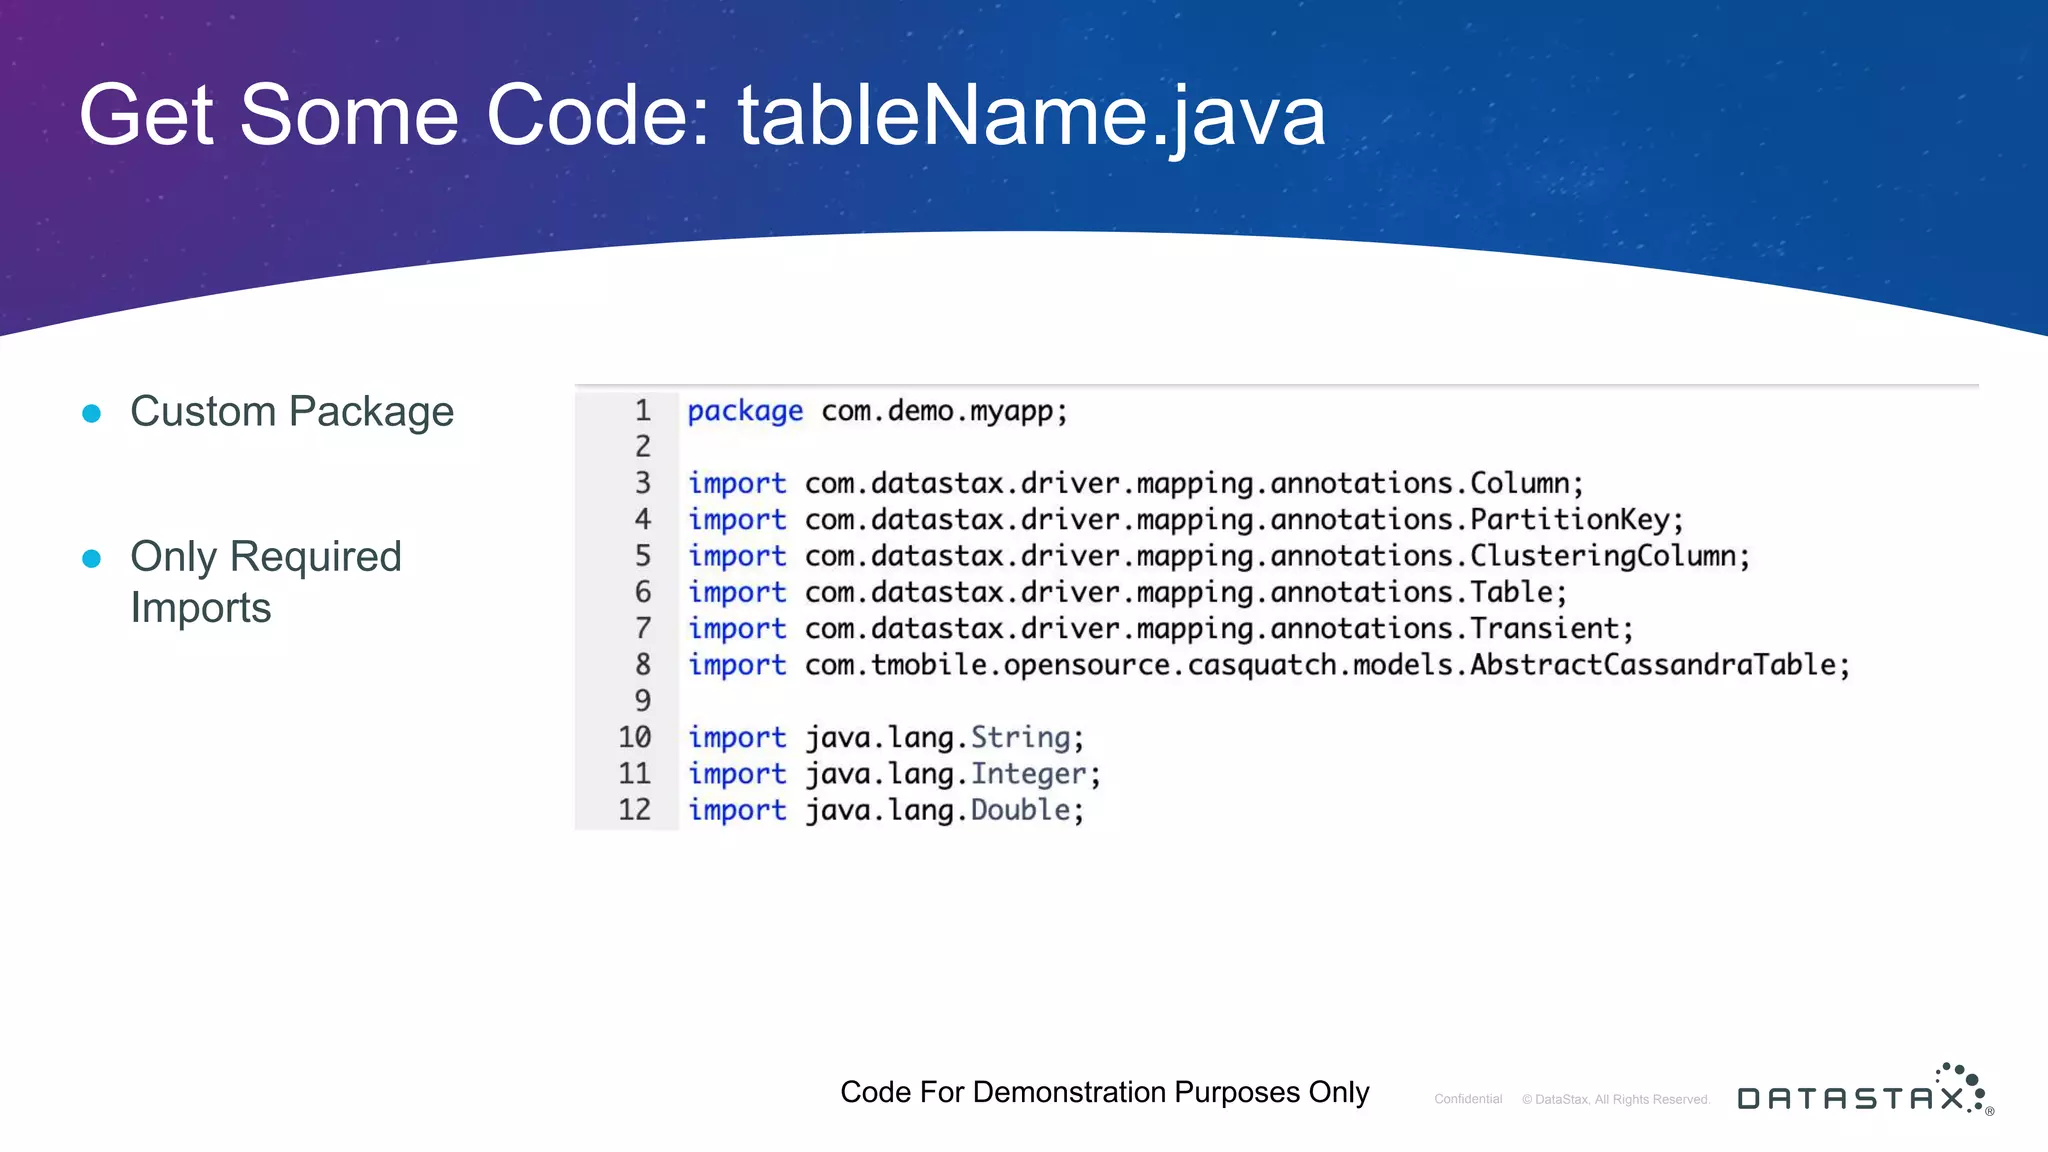Viewport: 2048px width, 1152px height.
Task: Select the 'Only Required Imports' bullet text
Action: (266, 582)
